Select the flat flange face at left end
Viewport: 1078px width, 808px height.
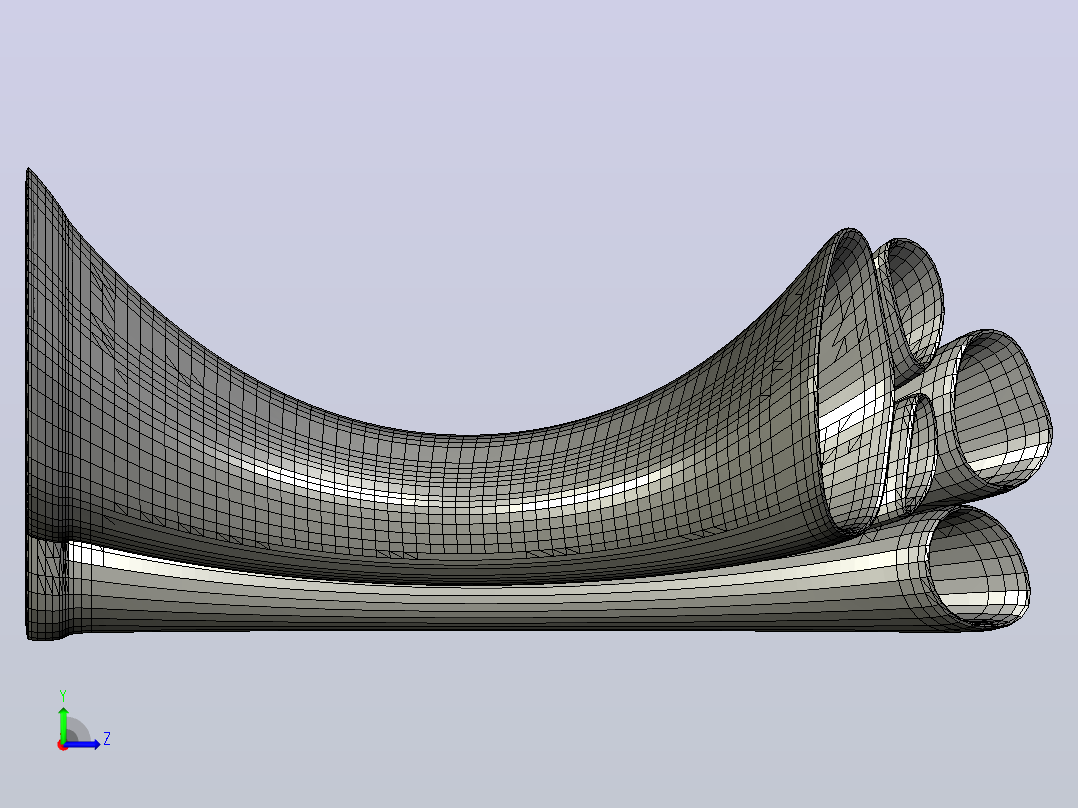click(x=45, y=406)
